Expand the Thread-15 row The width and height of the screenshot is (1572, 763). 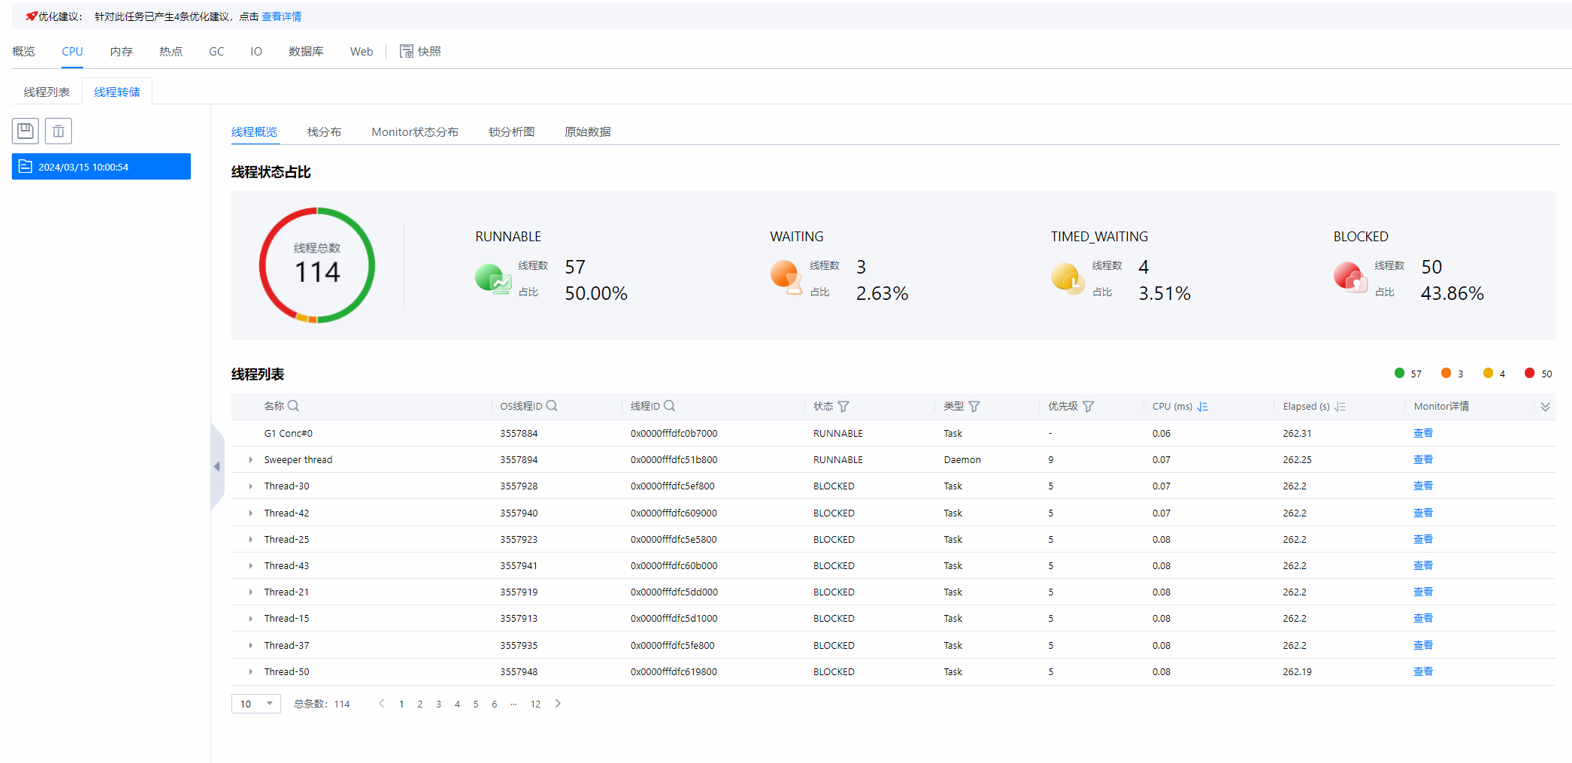[x=250, y=619]
